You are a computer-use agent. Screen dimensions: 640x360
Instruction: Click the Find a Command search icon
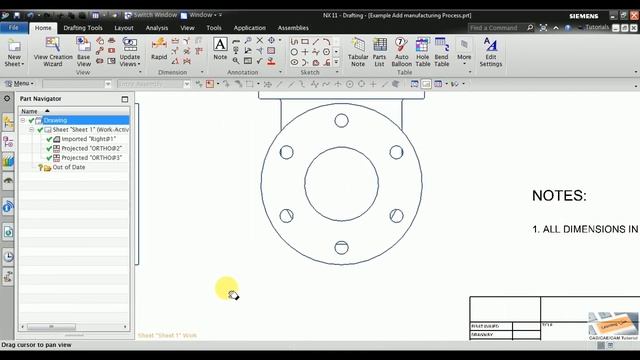tap(530, 28)
